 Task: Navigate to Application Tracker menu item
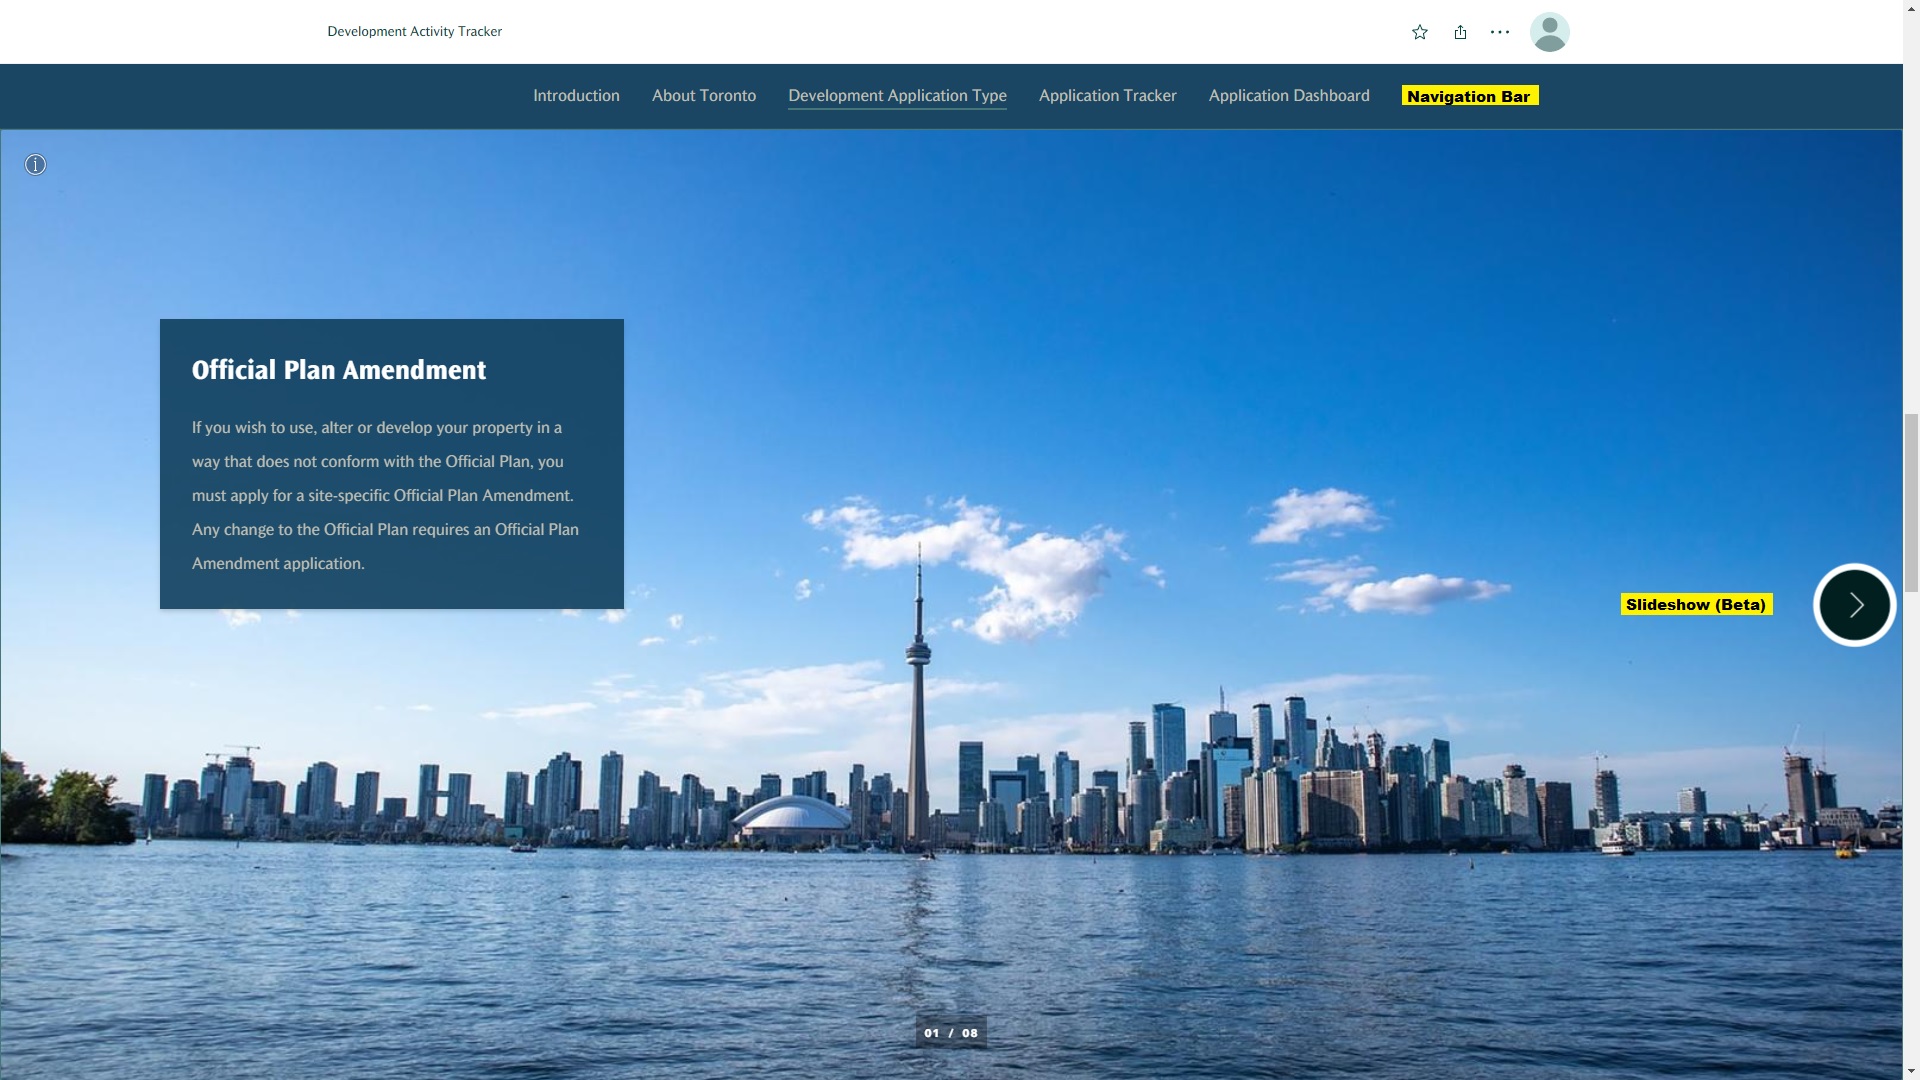click(1108, 95)
